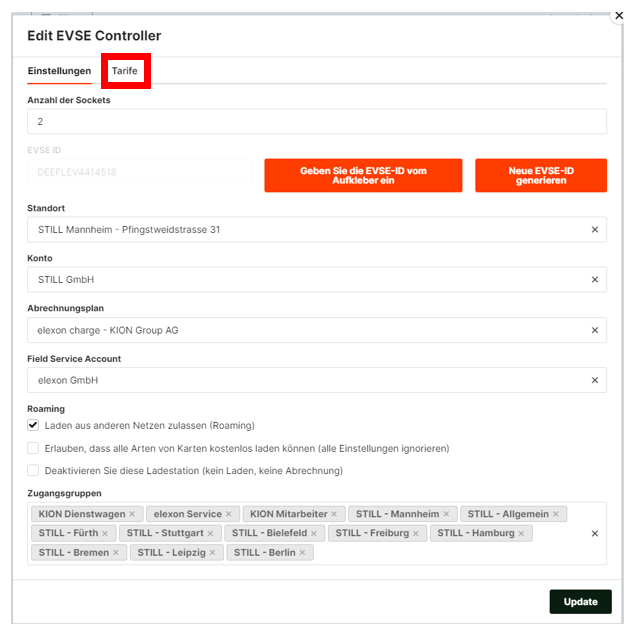Click Neue EVSE-ID generieren

point(541,175)
